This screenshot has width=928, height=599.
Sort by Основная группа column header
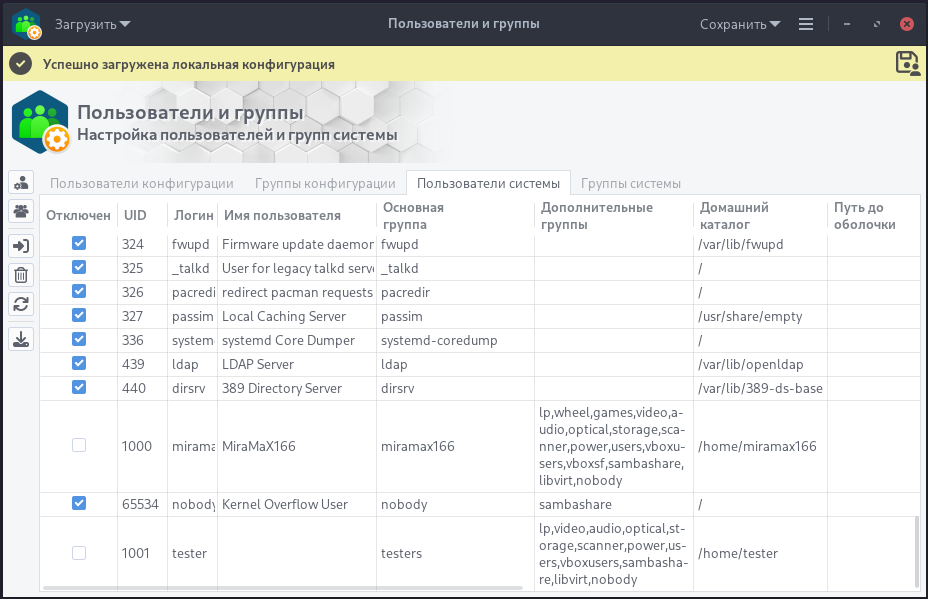tap(455, 215)
